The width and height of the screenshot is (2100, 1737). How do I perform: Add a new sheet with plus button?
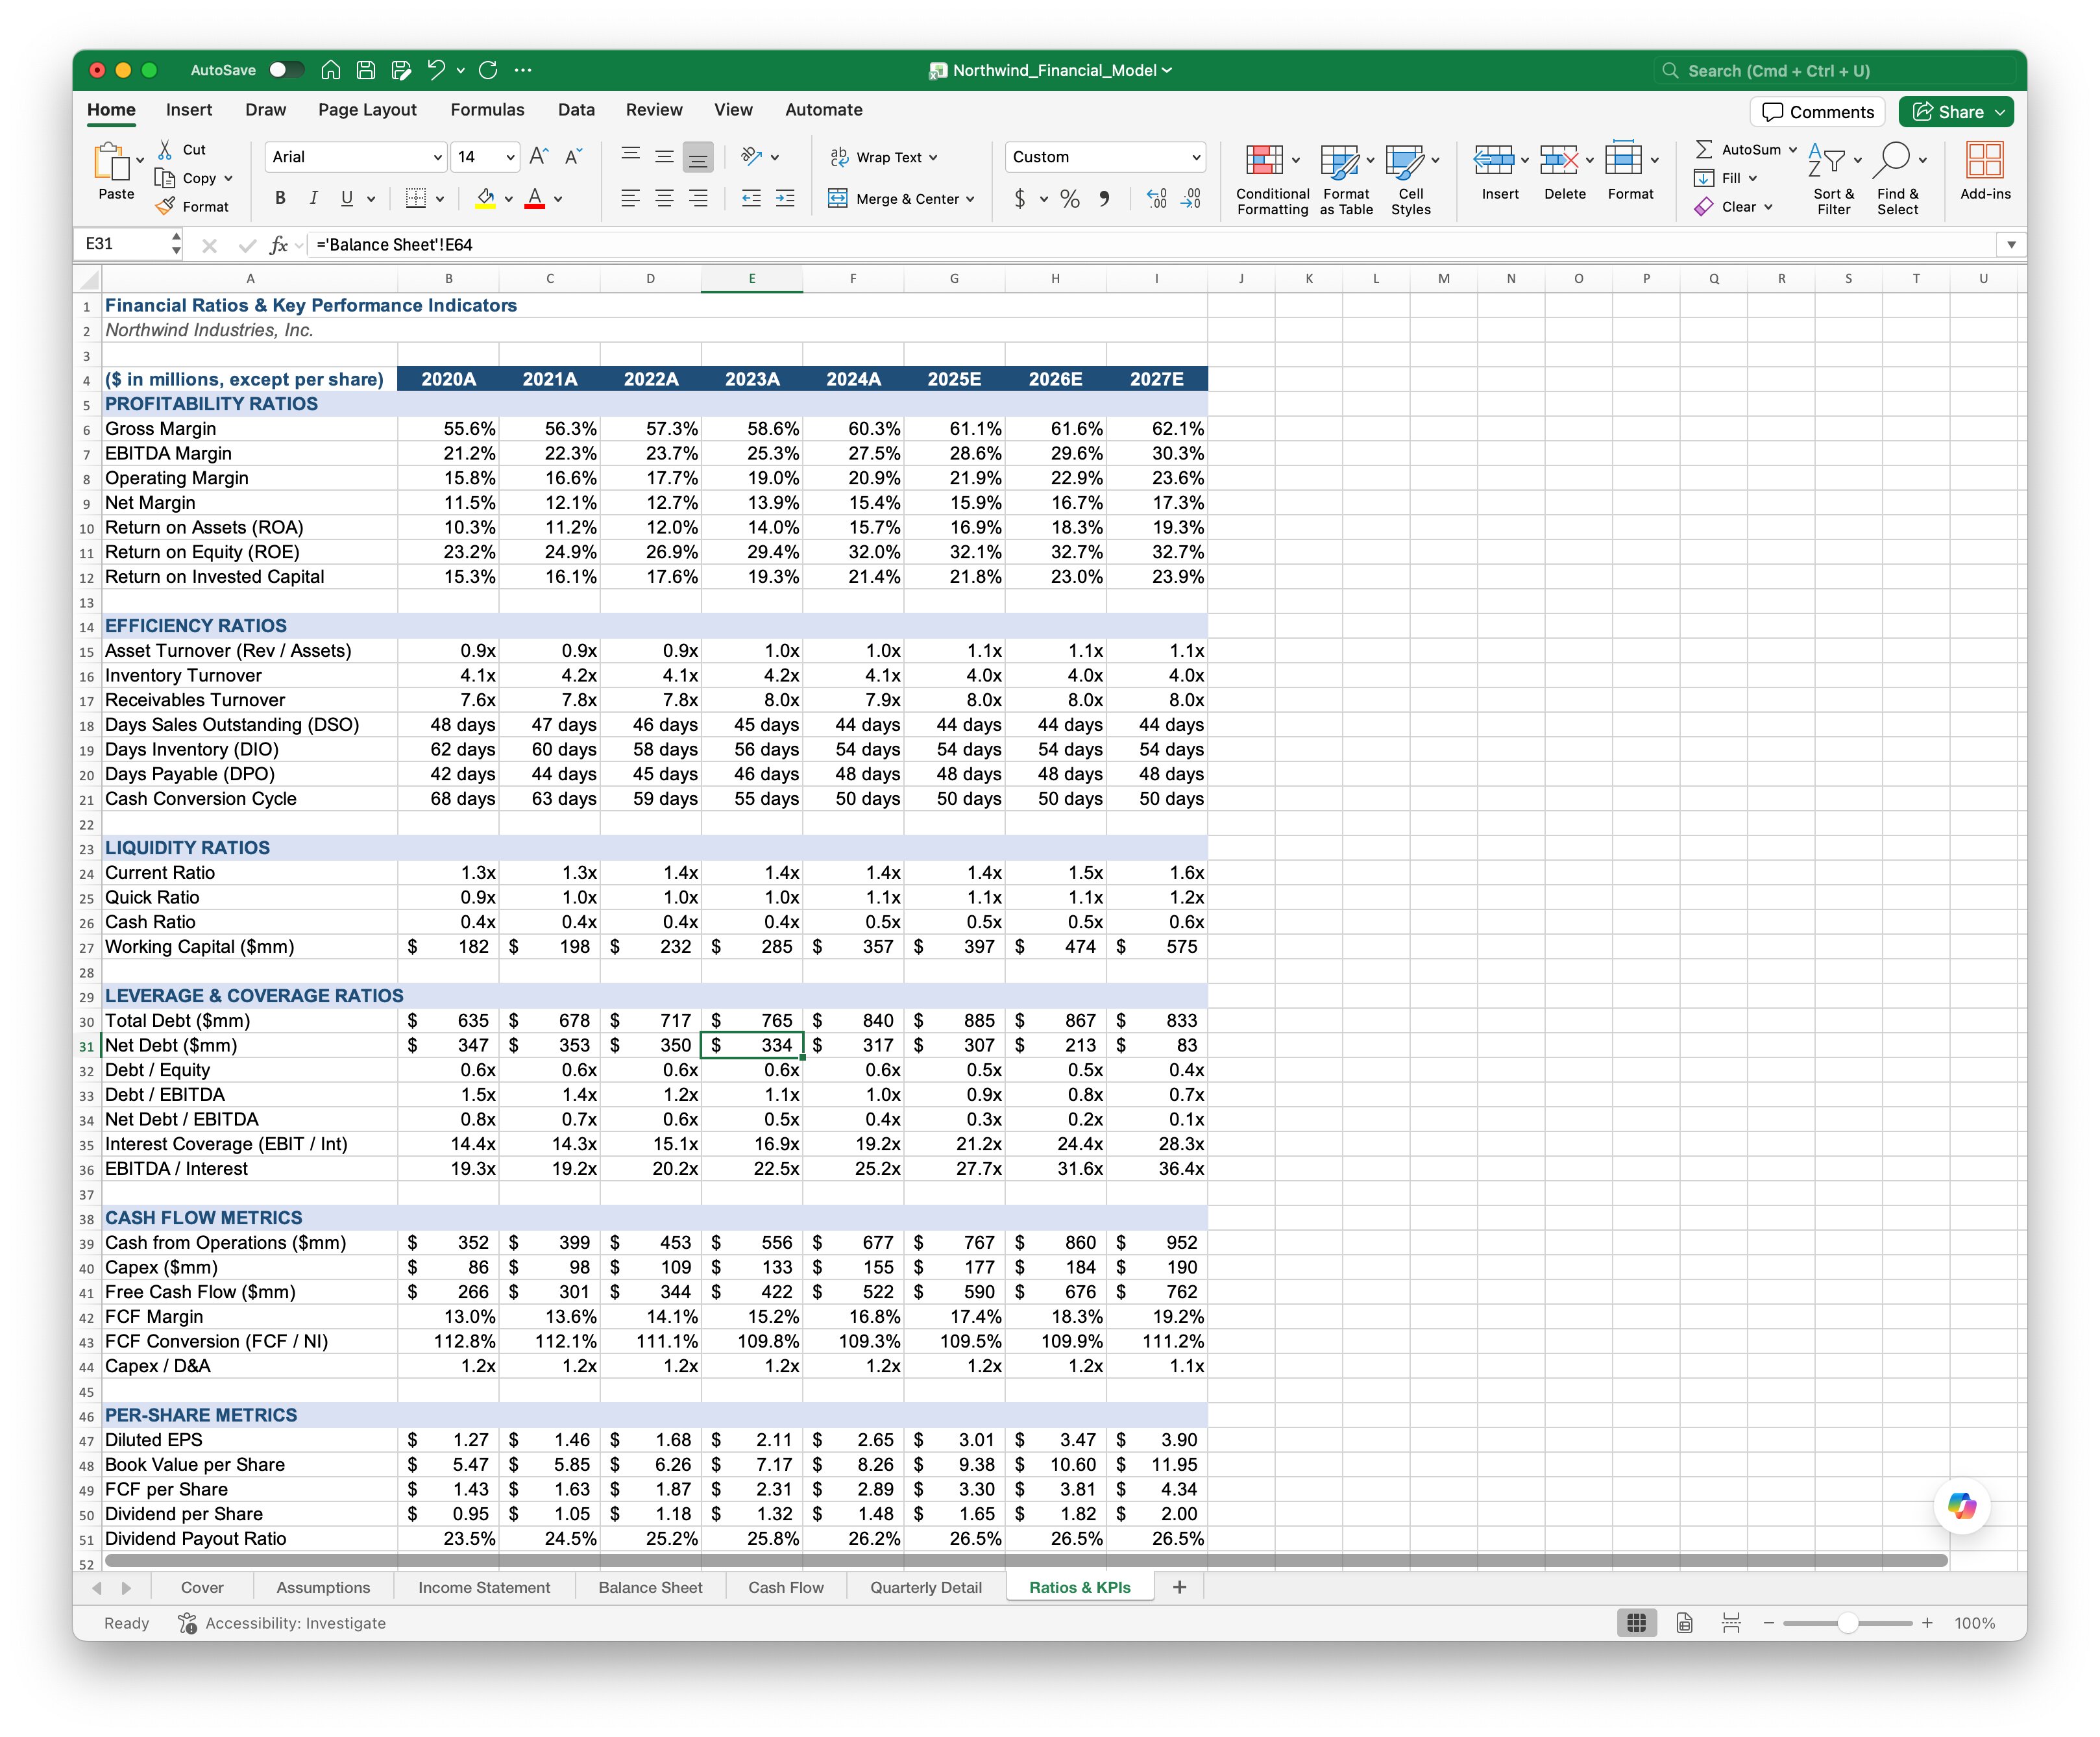tap(1179, 1587)
